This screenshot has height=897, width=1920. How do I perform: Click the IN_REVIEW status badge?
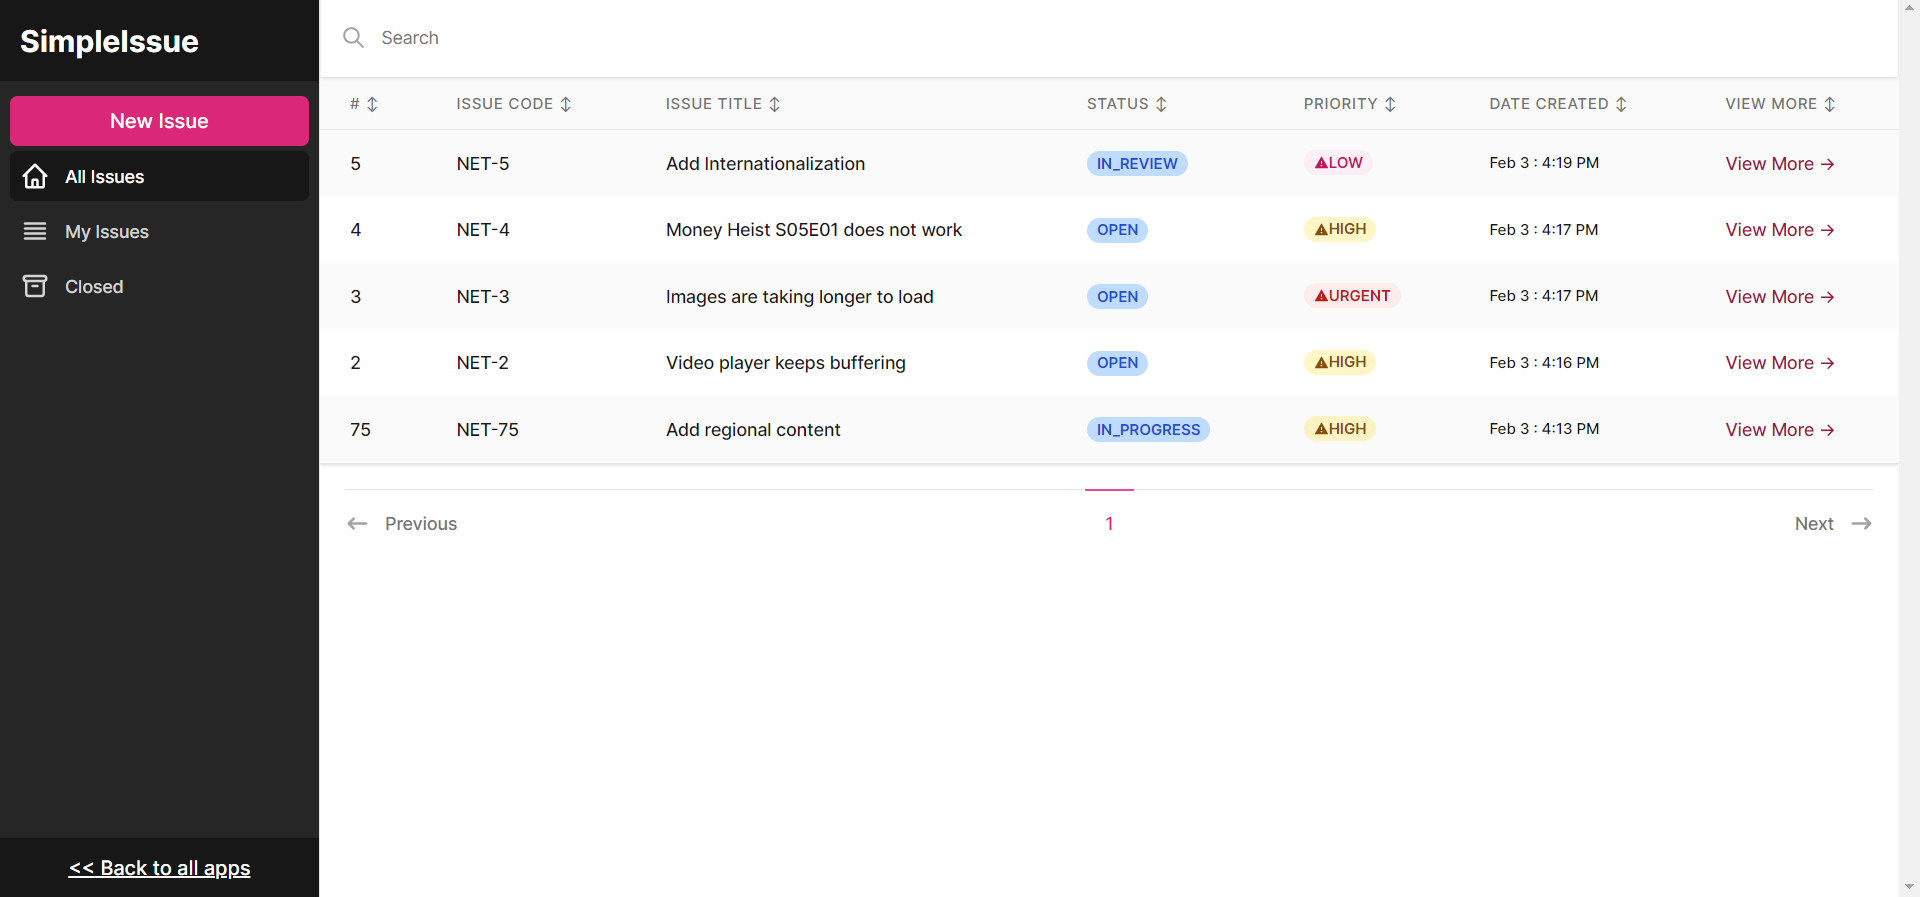click(x=1137, y=164)
